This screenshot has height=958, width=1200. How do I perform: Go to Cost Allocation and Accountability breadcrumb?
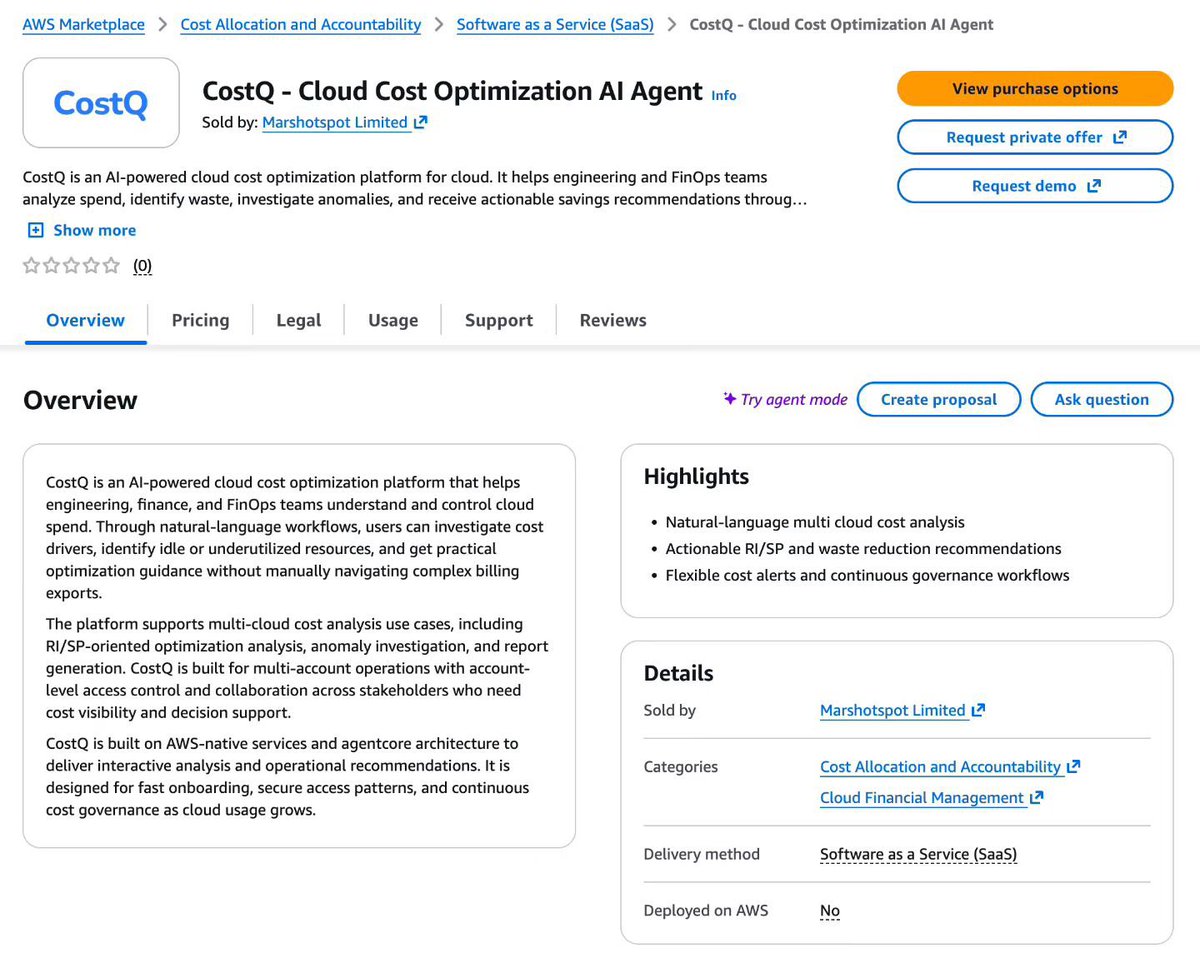pyautogui.click(x=301, y=24)
